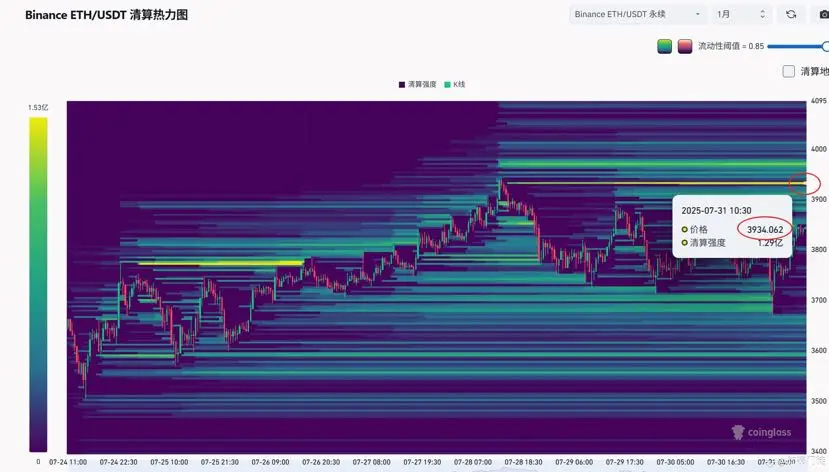Click the 流动性阈值 = 0.85 label

point(731,46)
